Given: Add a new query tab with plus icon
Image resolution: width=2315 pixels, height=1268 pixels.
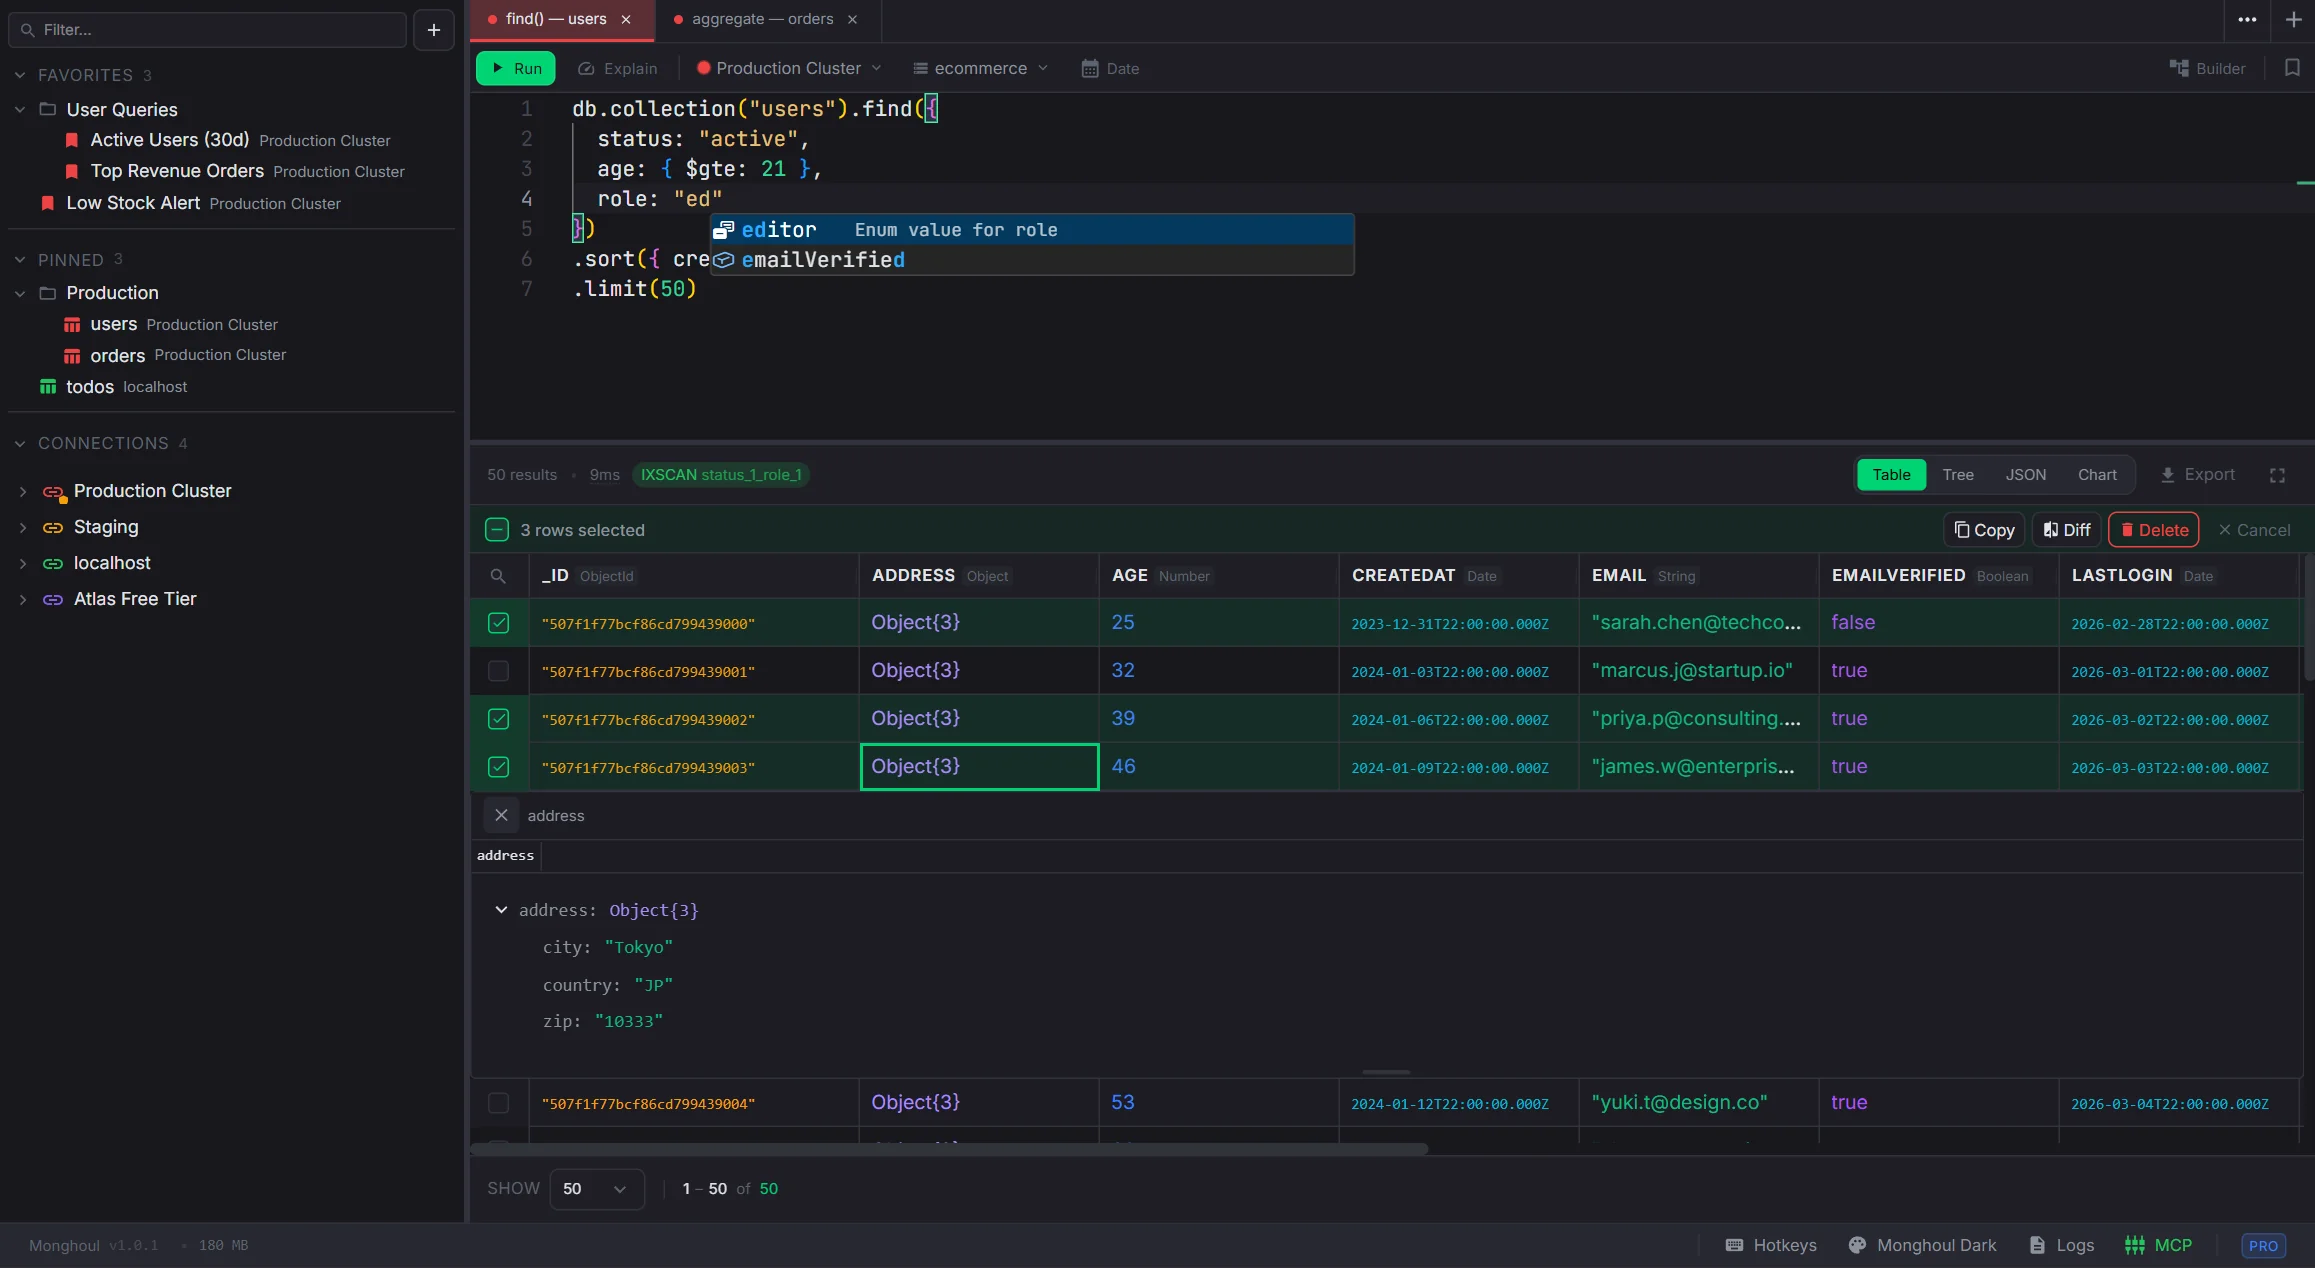Looking at the screenshot, I should pos(2294,19).
